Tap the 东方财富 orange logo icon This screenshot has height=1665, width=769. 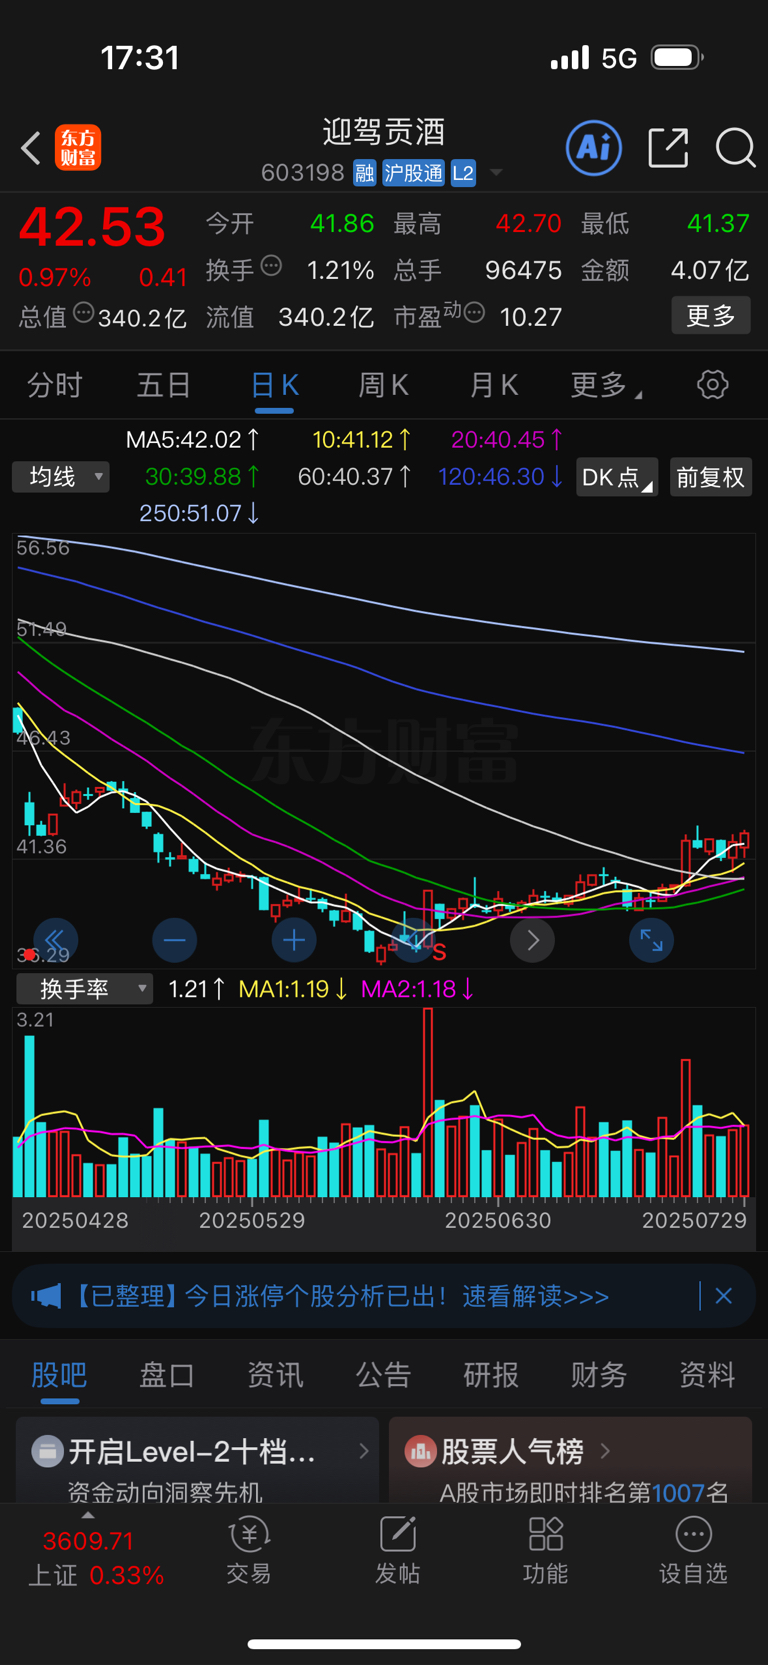(x=78, y=148)
